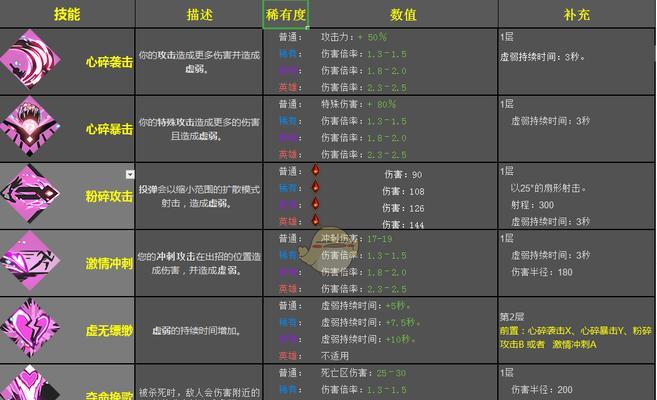Click 普通 rarity label in 粉碎攻击 row
The image size is (657, 400).
pyautogui.click(x=290, y=171)
